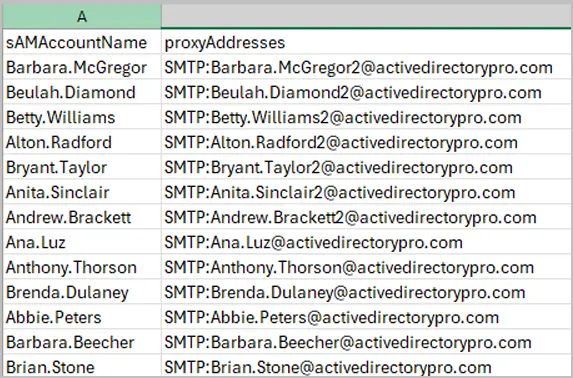Click the Andrew.Brackett account name cell
Viewport: 573px width, 378px height.
tap(82, 216)
